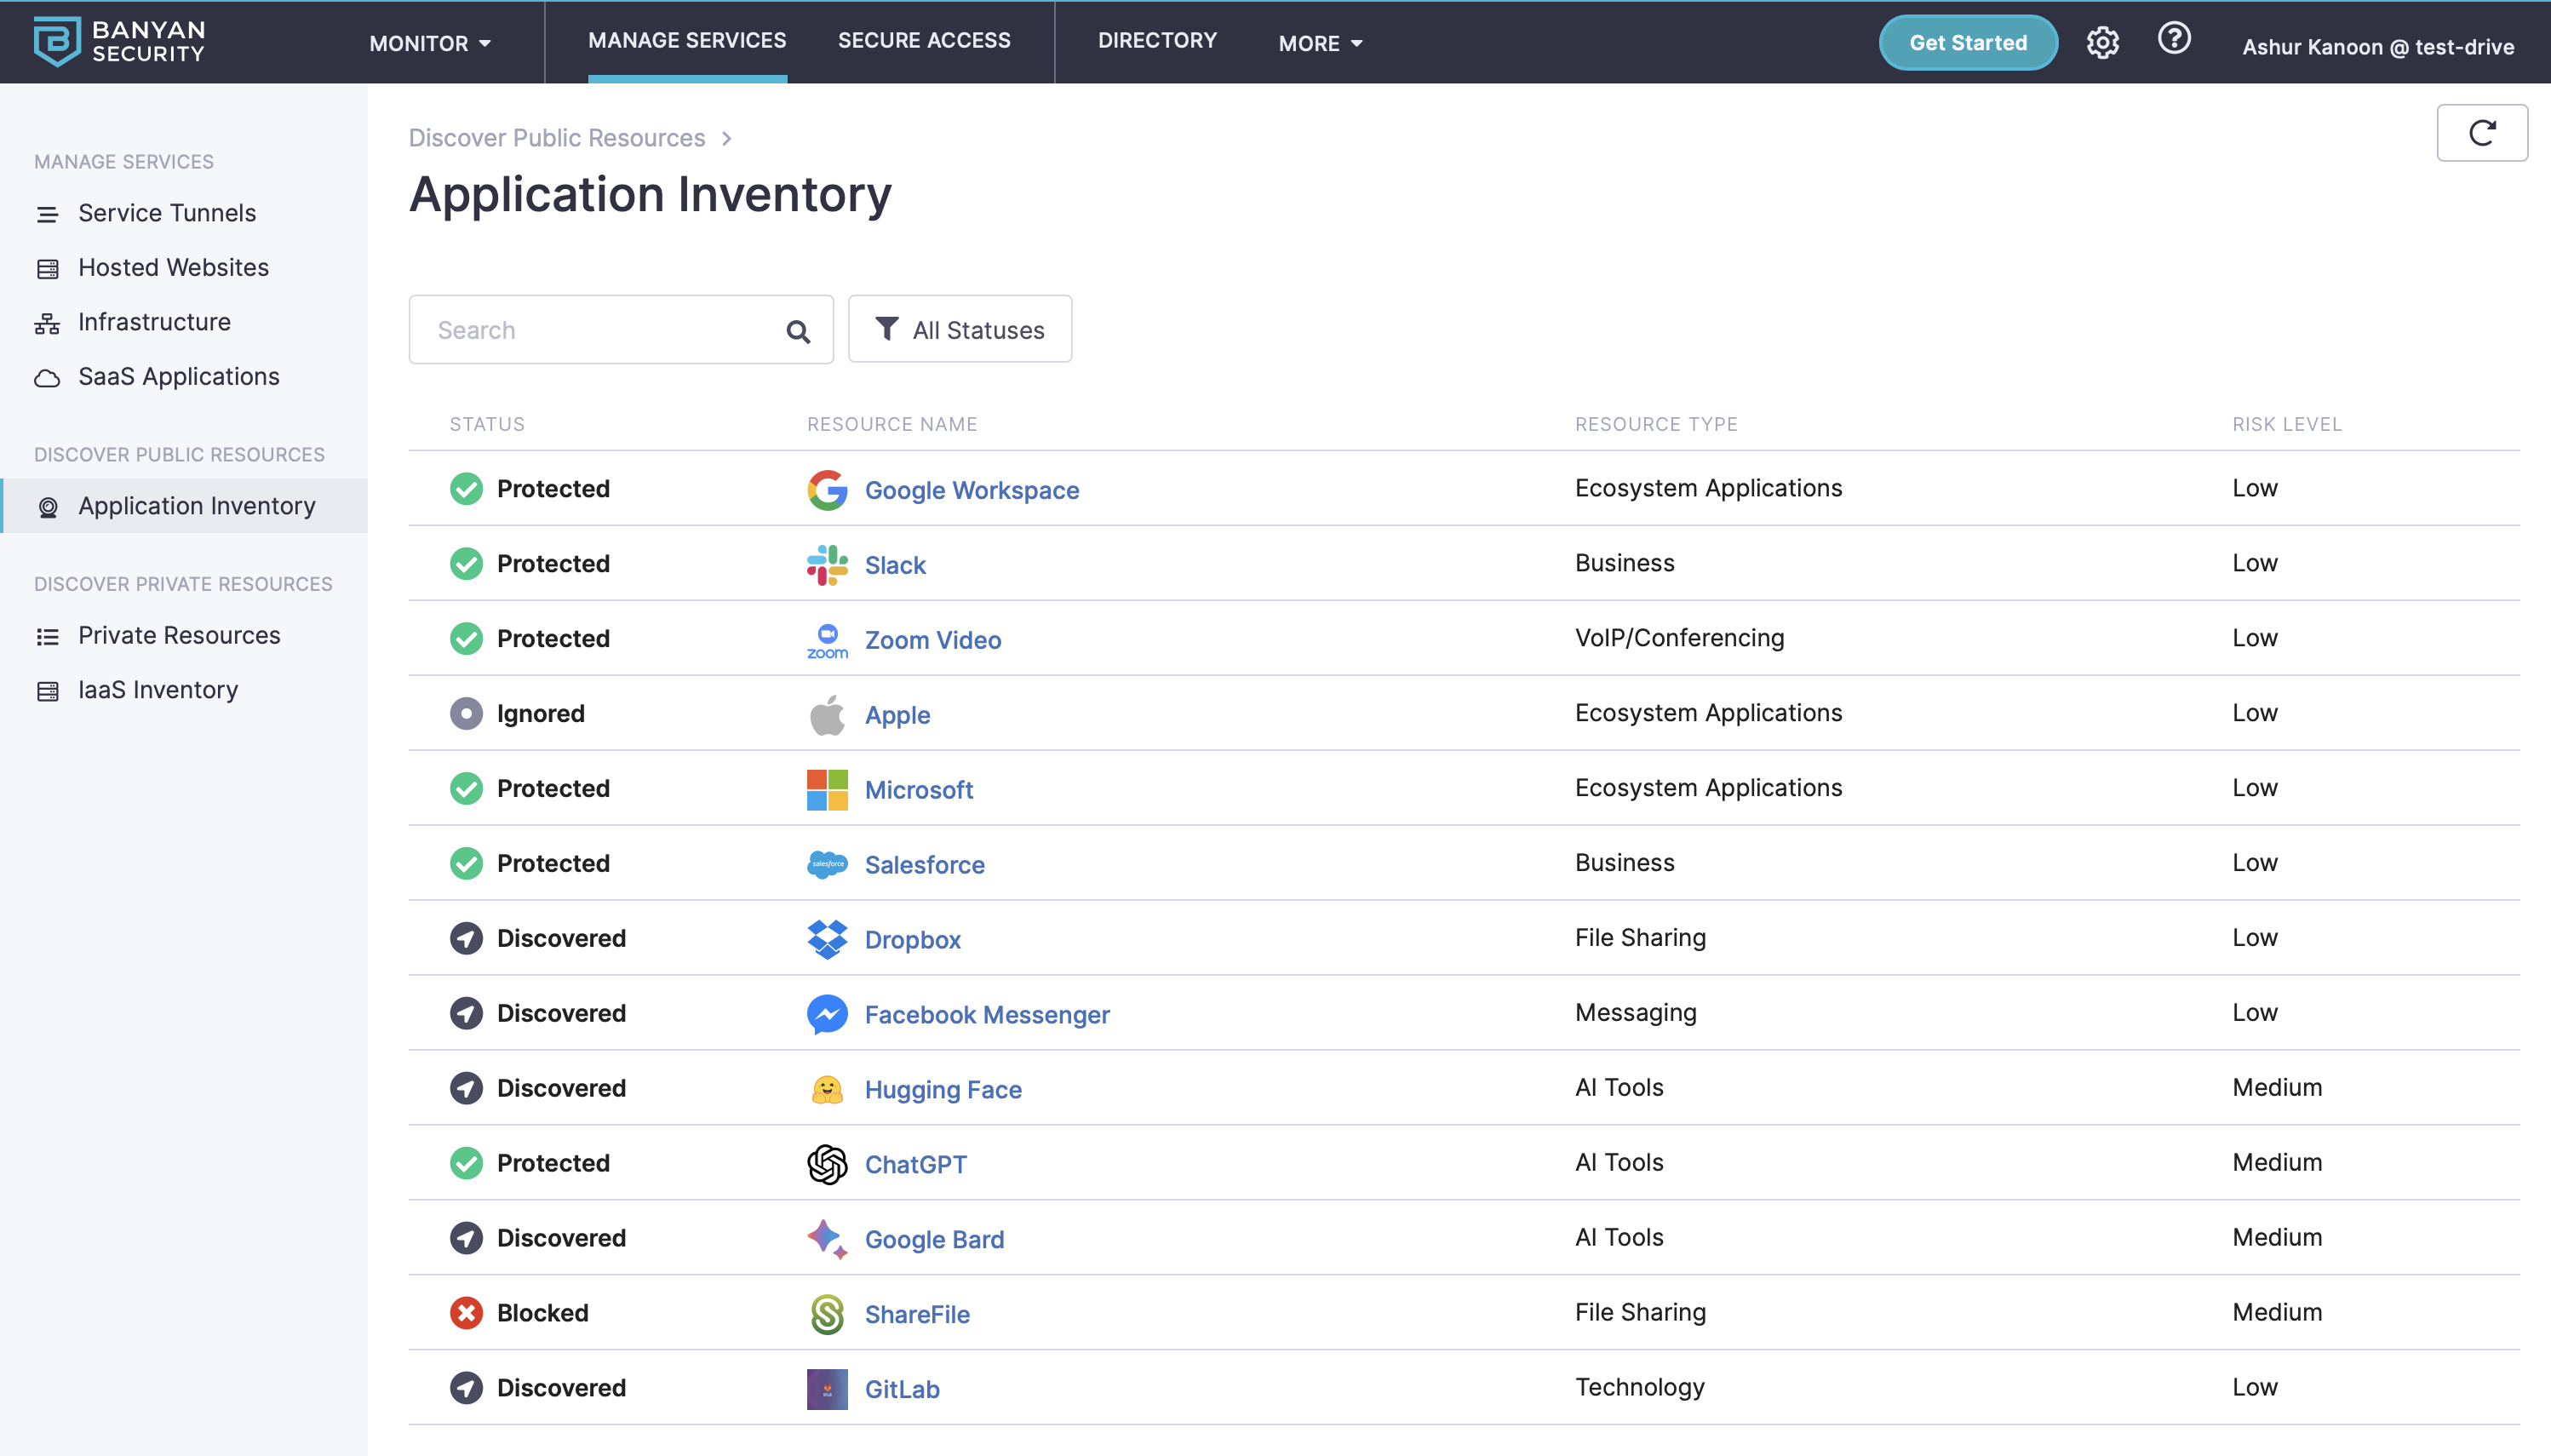This screenshot has width=2551, height=1456.
Task: Click the Microsoft resource link
Action: pyautogui.click(x=918, y=790)
